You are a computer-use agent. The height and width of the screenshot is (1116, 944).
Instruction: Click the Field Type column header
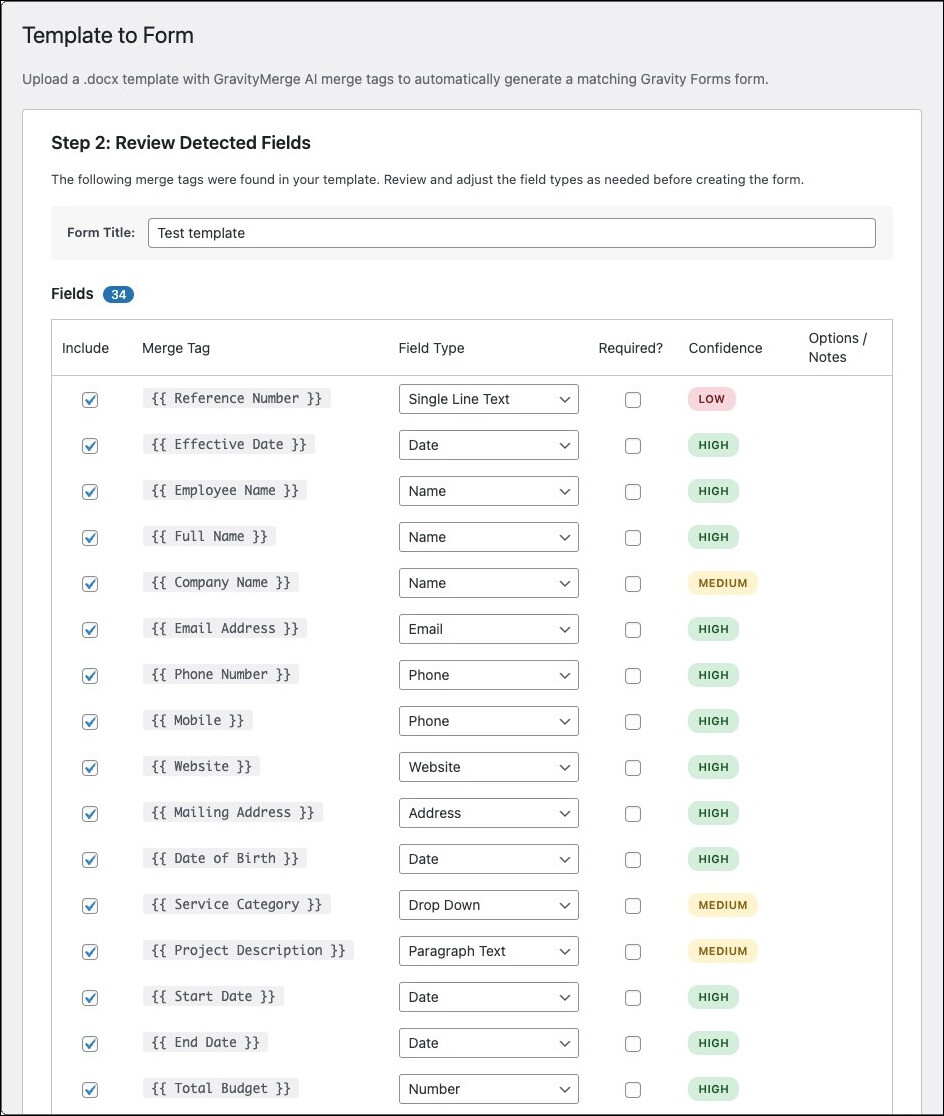[x=431, y=348]
